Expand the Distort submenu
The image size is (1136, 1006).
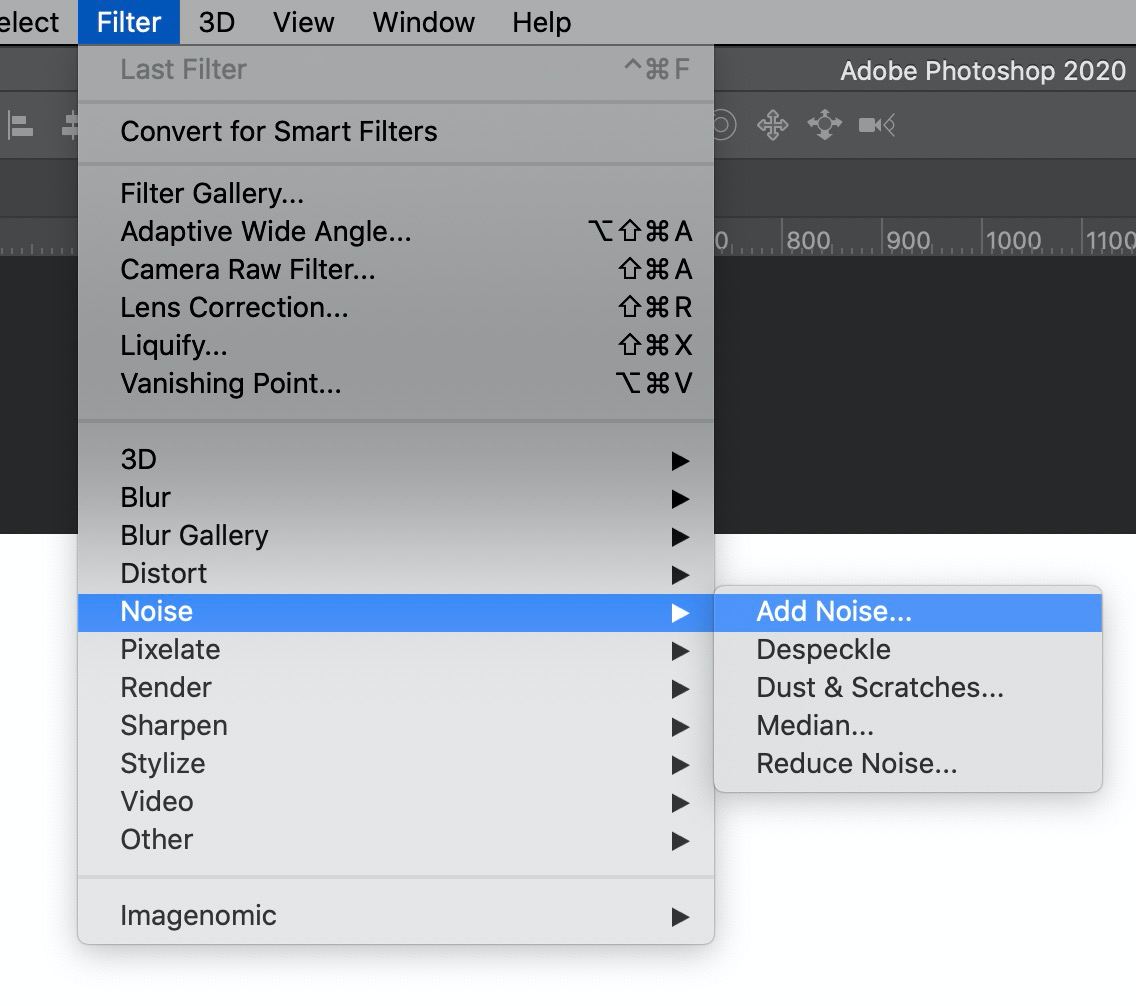click(x=396, y=574)
